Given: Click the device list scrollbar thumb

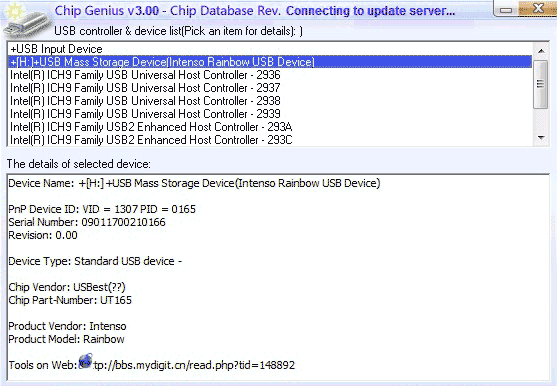Looking at the screenshot, I should pyautogui.click(x=541, y=84).
